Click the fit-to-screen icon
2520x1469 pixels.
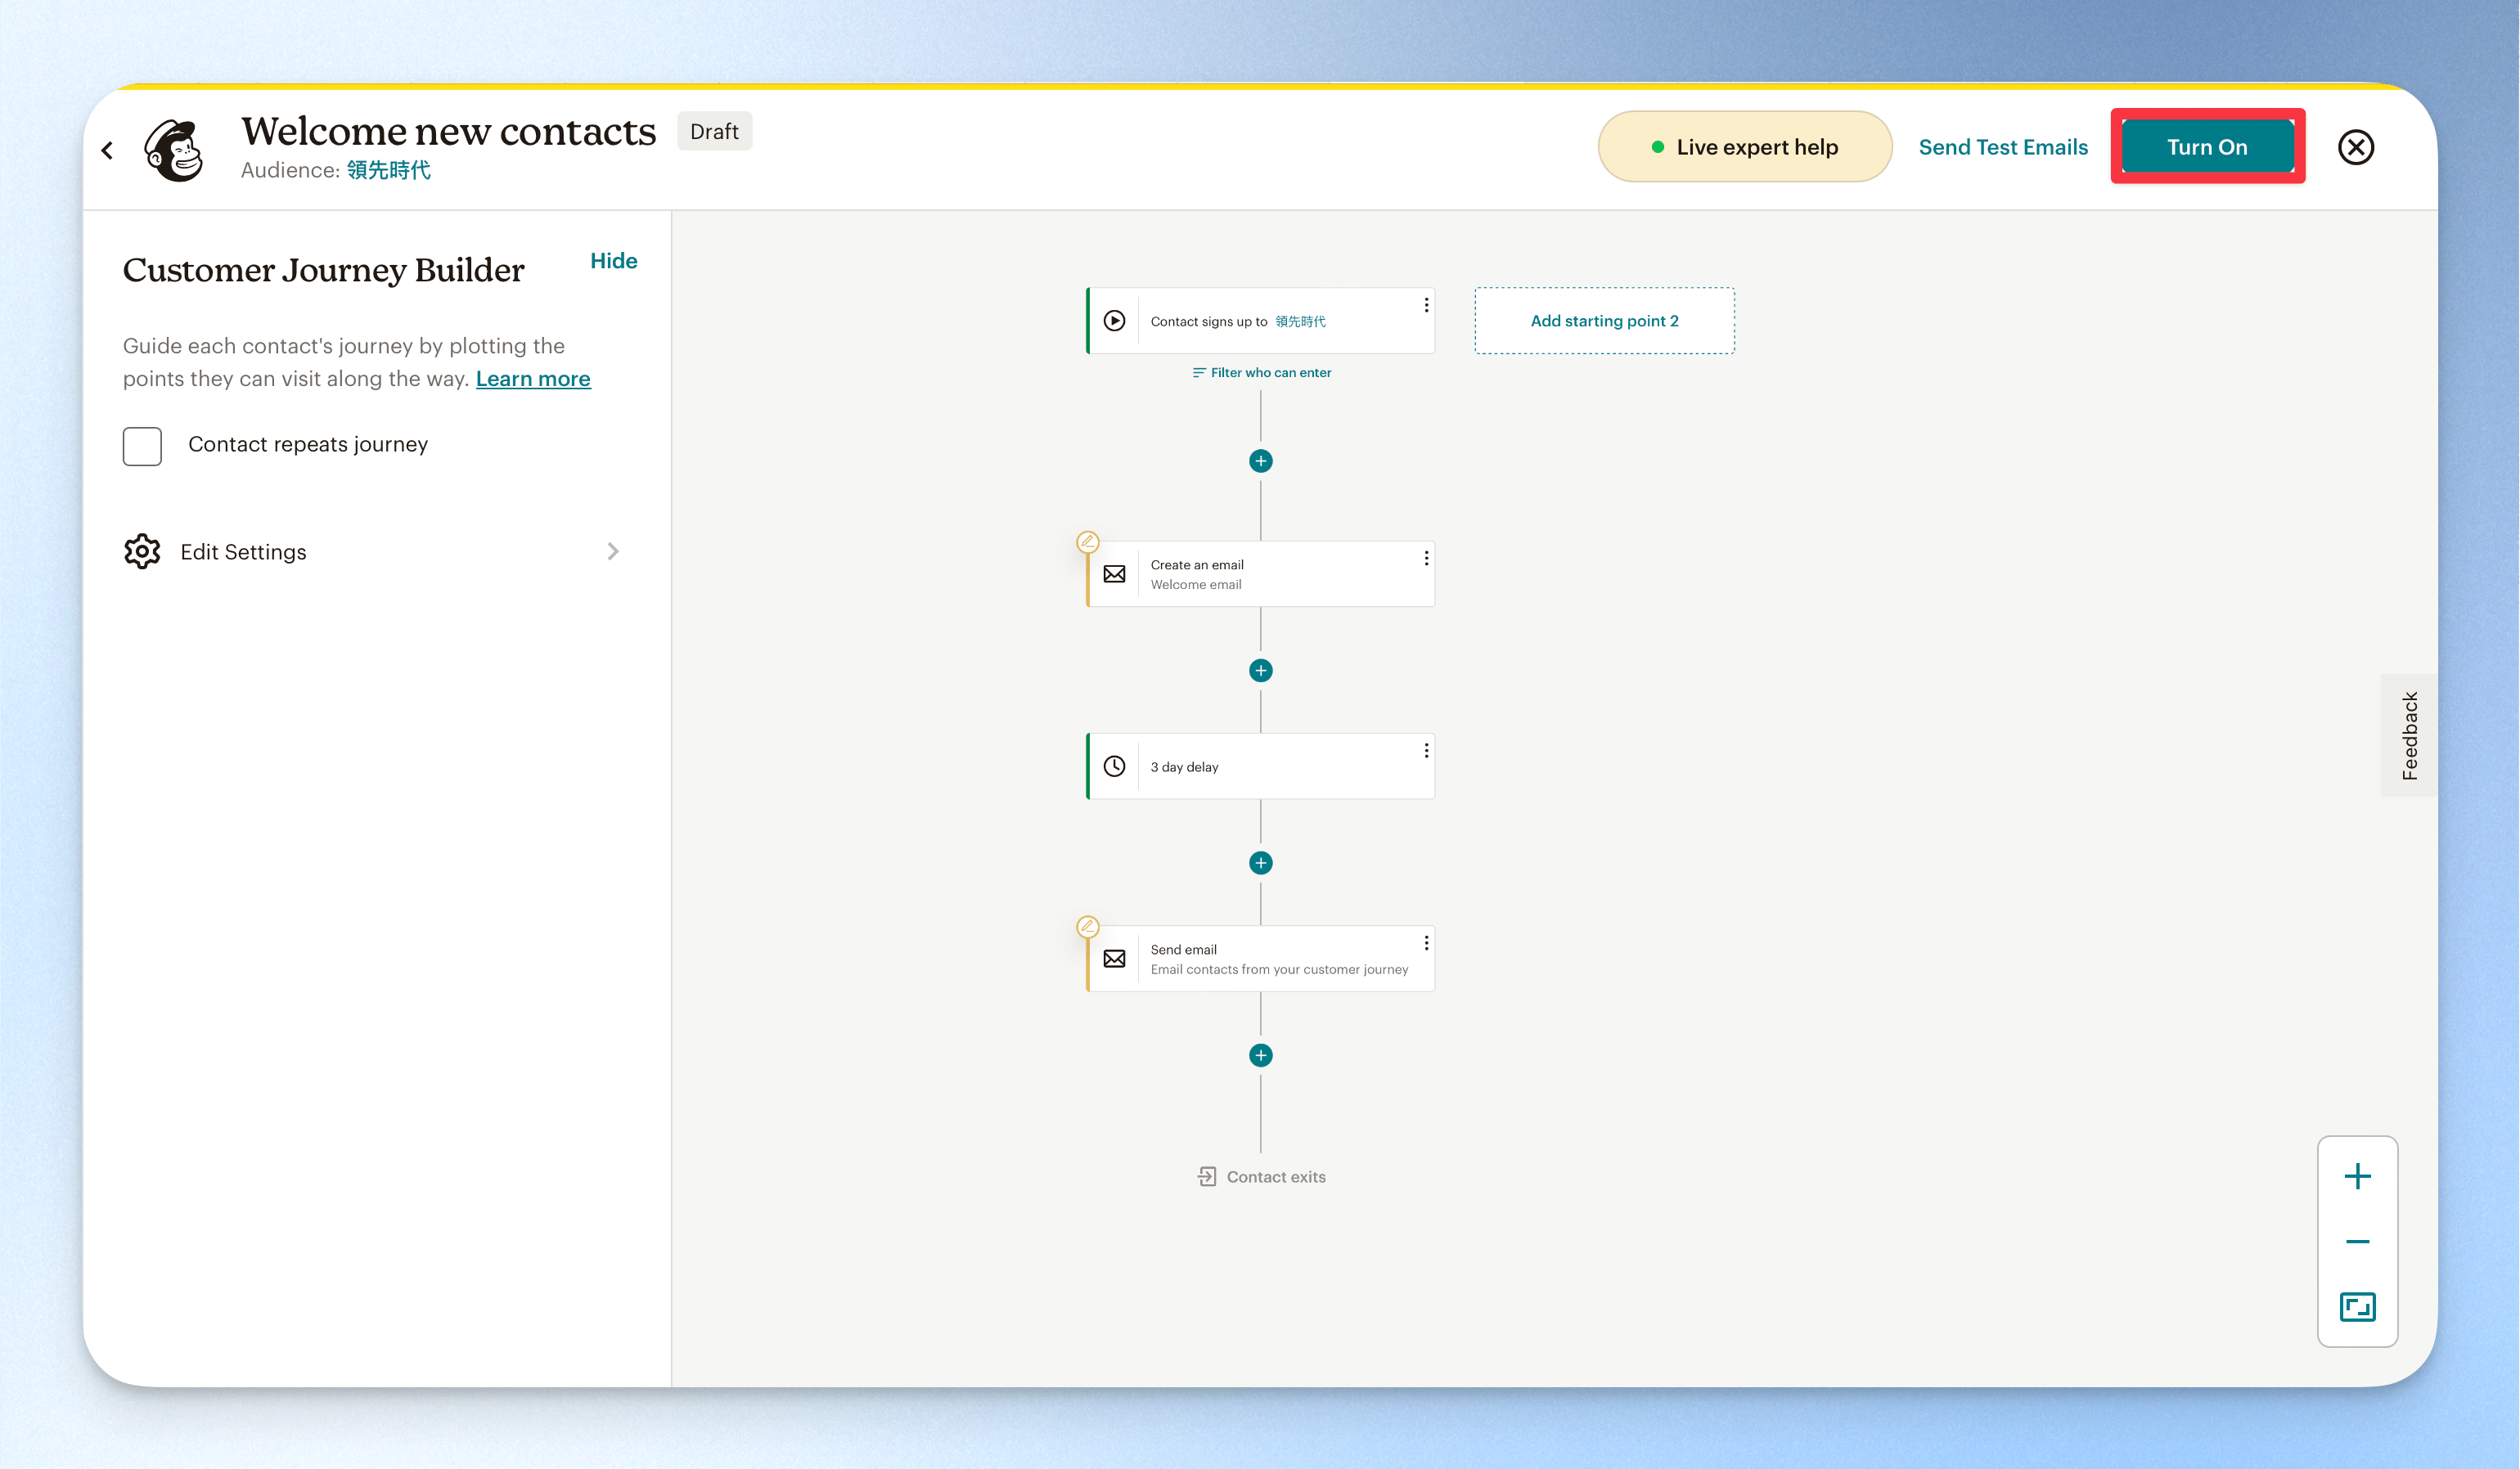pos(2357,1307)
